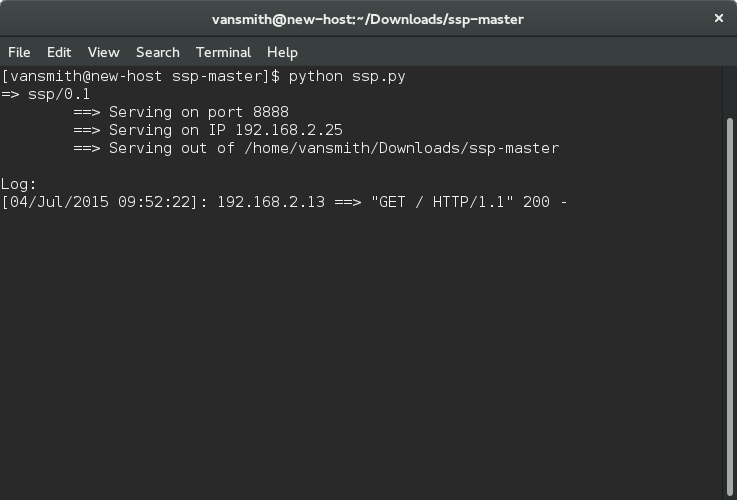The image size is (737, 500).
Task: Click the 200 status code in log
Action: tap(536, 202)
